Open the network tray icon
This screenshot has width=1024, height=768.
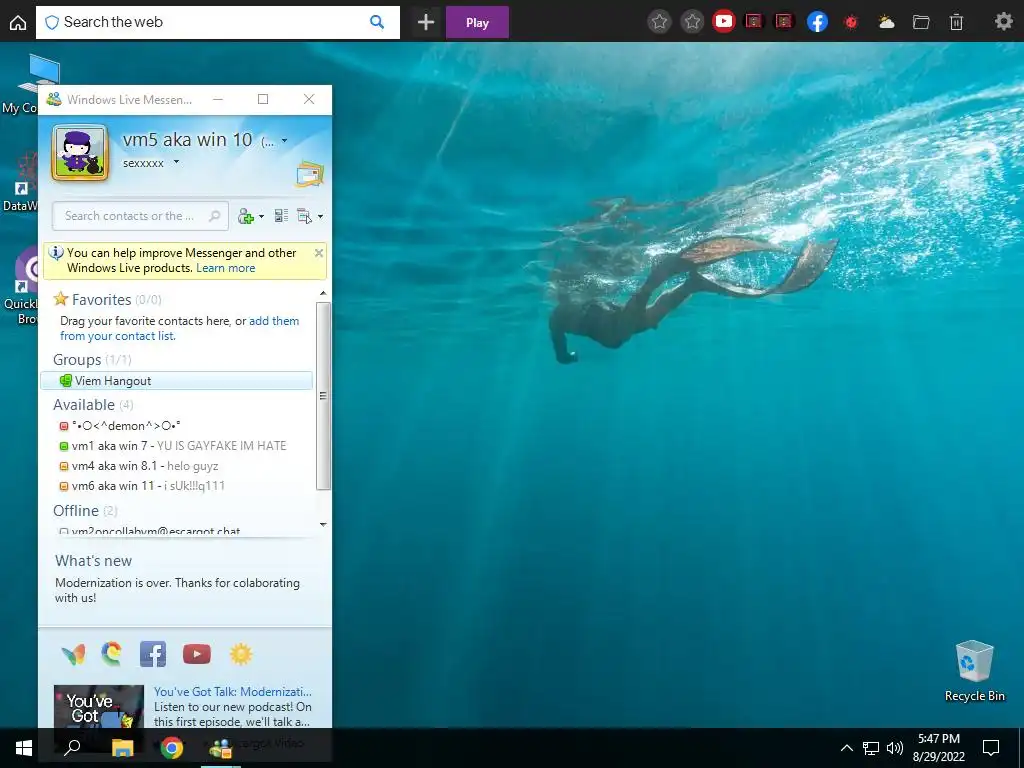click(x=871, y=748)
